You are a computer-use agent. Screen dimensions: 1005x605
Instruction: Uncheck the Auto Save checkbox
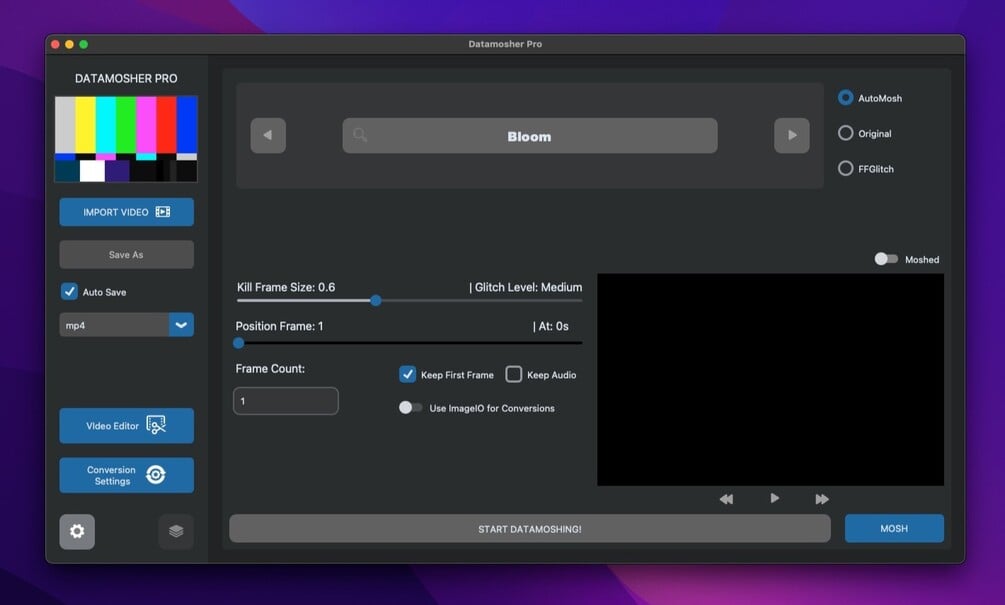(x=69, y=292)
